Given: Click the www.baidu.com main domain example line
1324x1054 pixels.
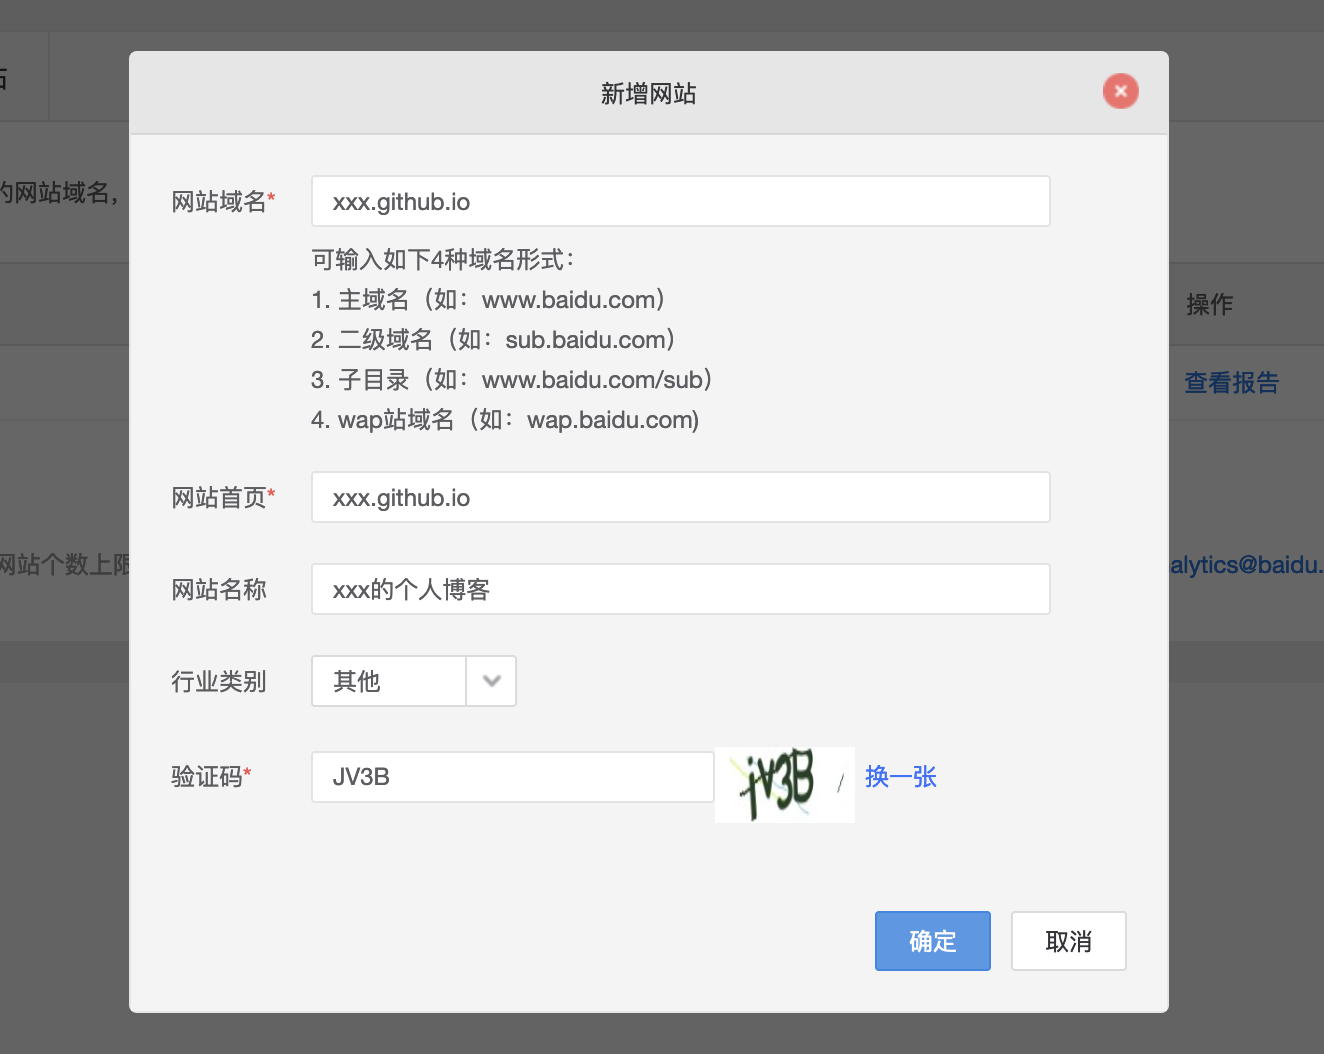Looking at the screenshot, I should (488, 300).
